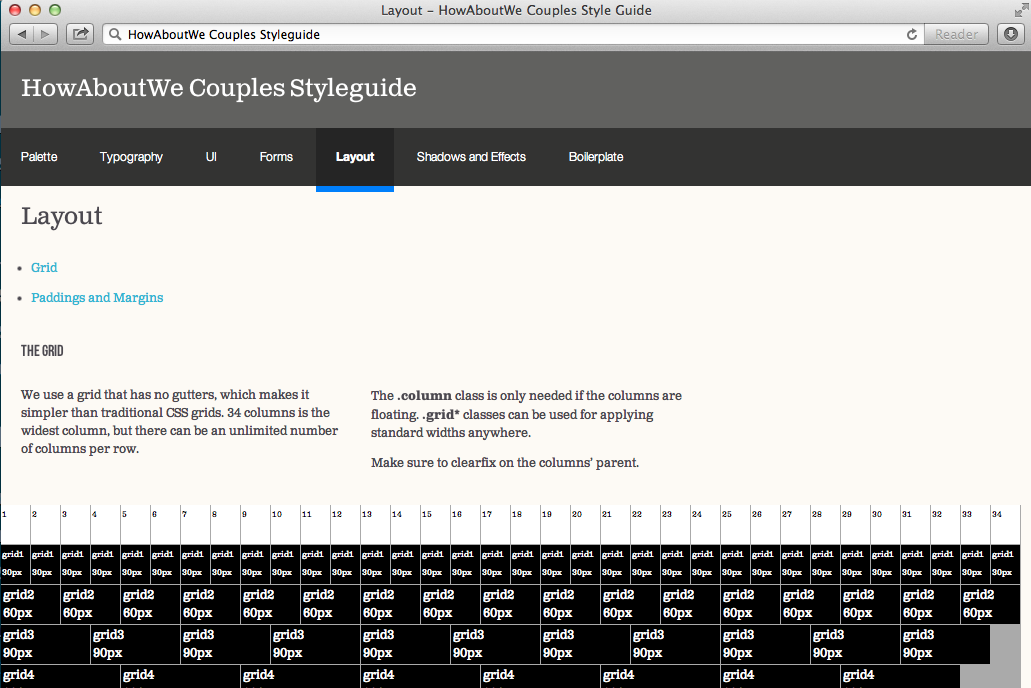This screenshot has height=688, width=1031.
Task: Click the address bar field
Action: [x=513, y=34]
